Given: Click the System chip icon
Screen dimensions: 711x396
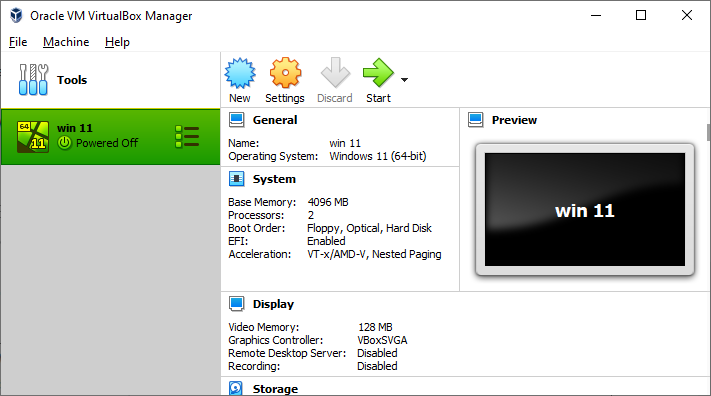Looking at the screenshot, I should coord(236,179).
